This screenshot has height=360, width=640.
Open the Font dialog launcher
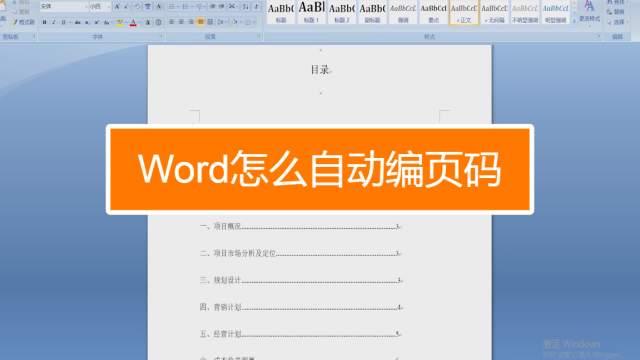coord(161,36)
